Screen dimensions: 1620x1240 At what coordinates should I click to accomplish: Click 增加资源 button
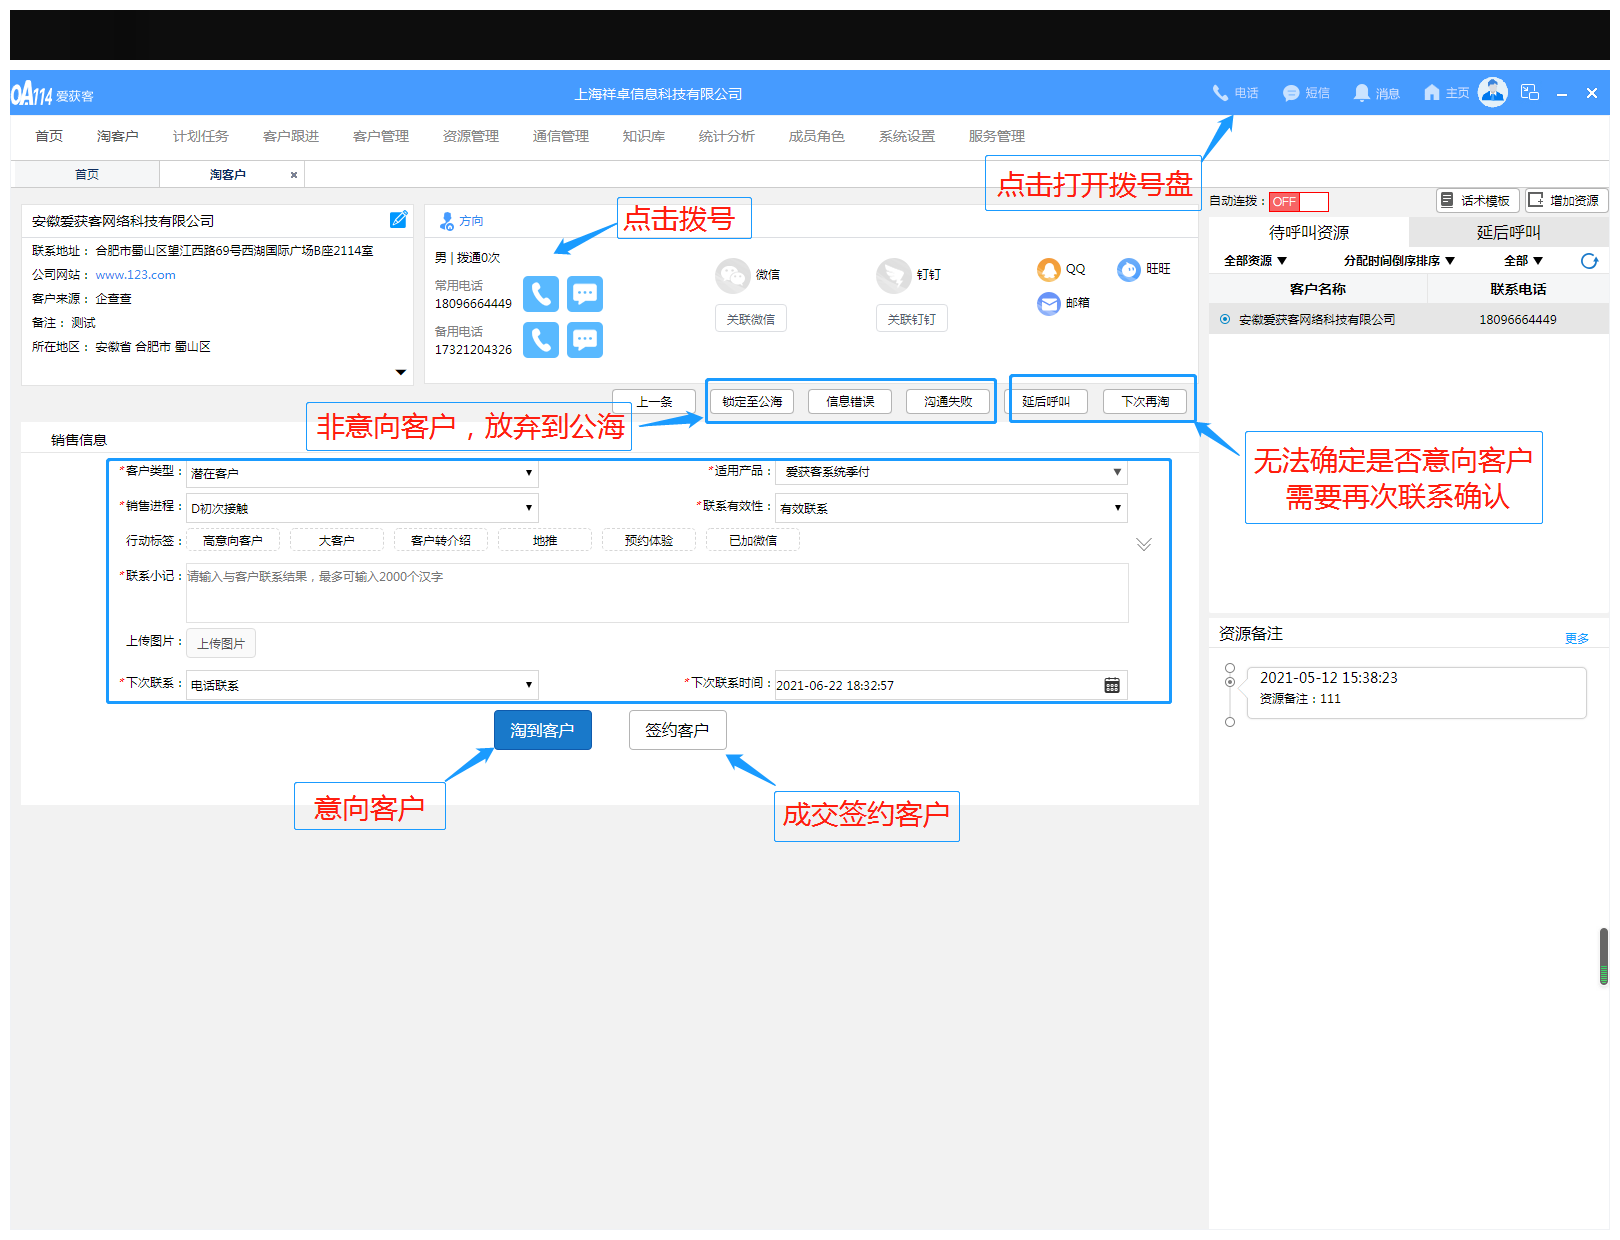tap(1567, 201)
